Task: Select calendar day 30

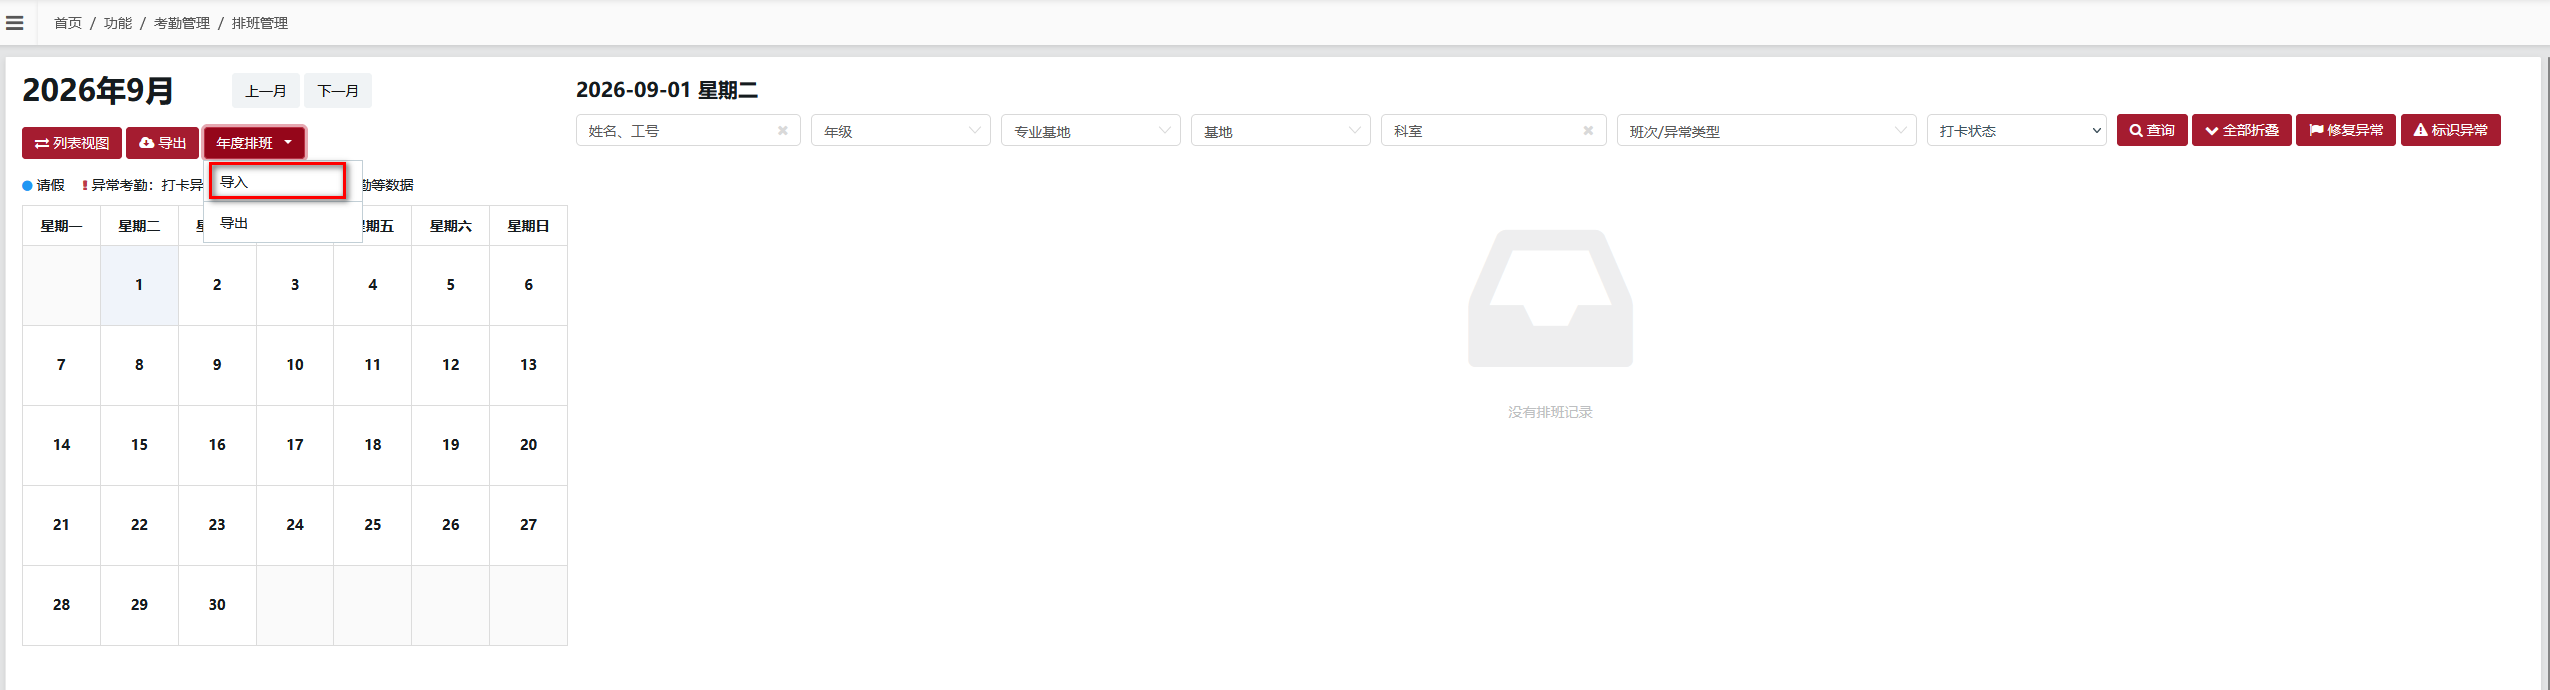Action: [217, 605]
